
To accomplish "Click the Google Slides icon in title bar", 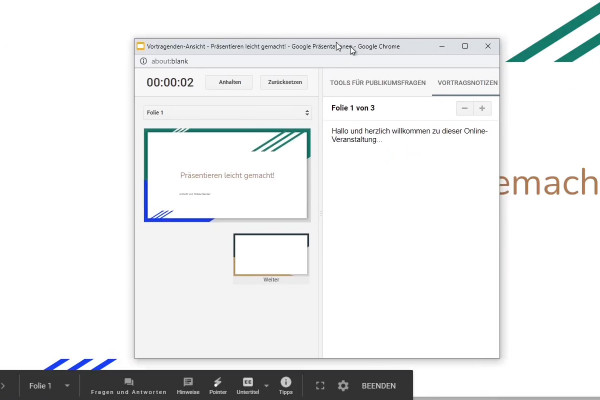I will pyautogui.click(x=141, y=46).
